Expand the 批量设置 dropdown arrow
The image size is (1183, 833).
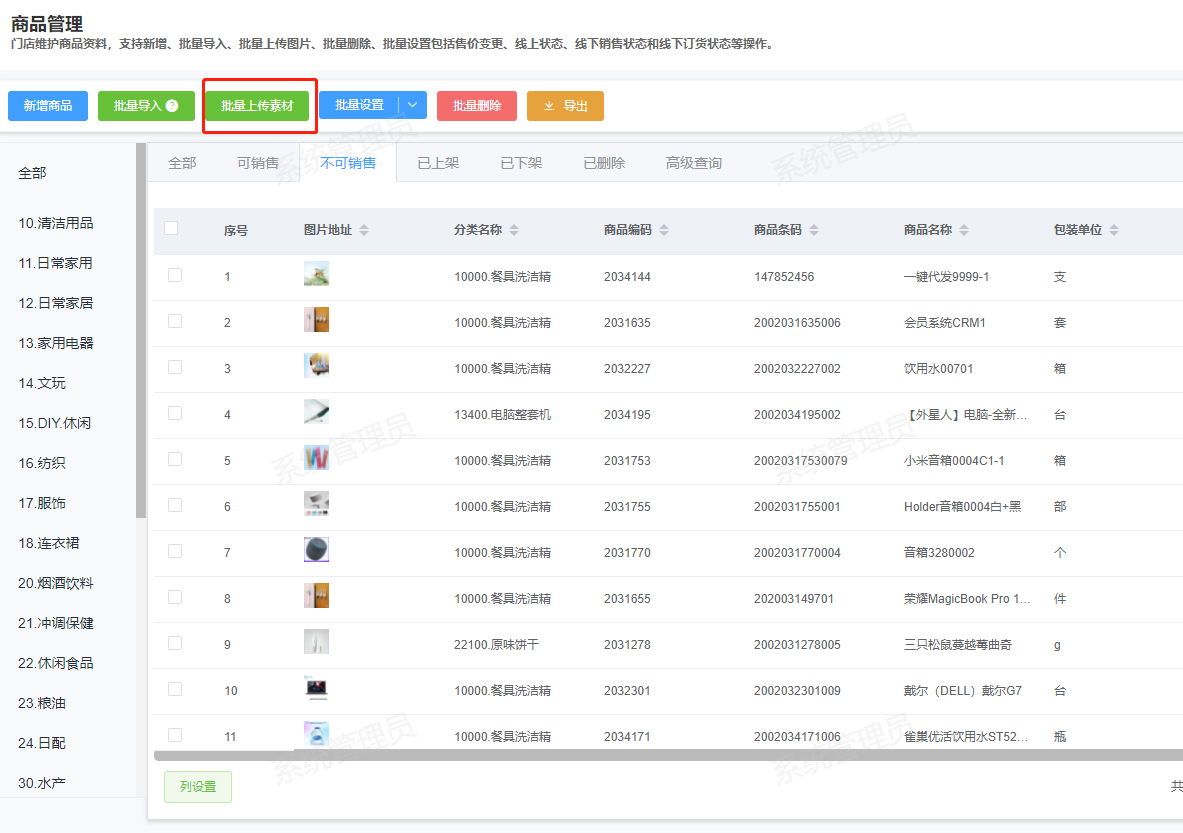413,105
